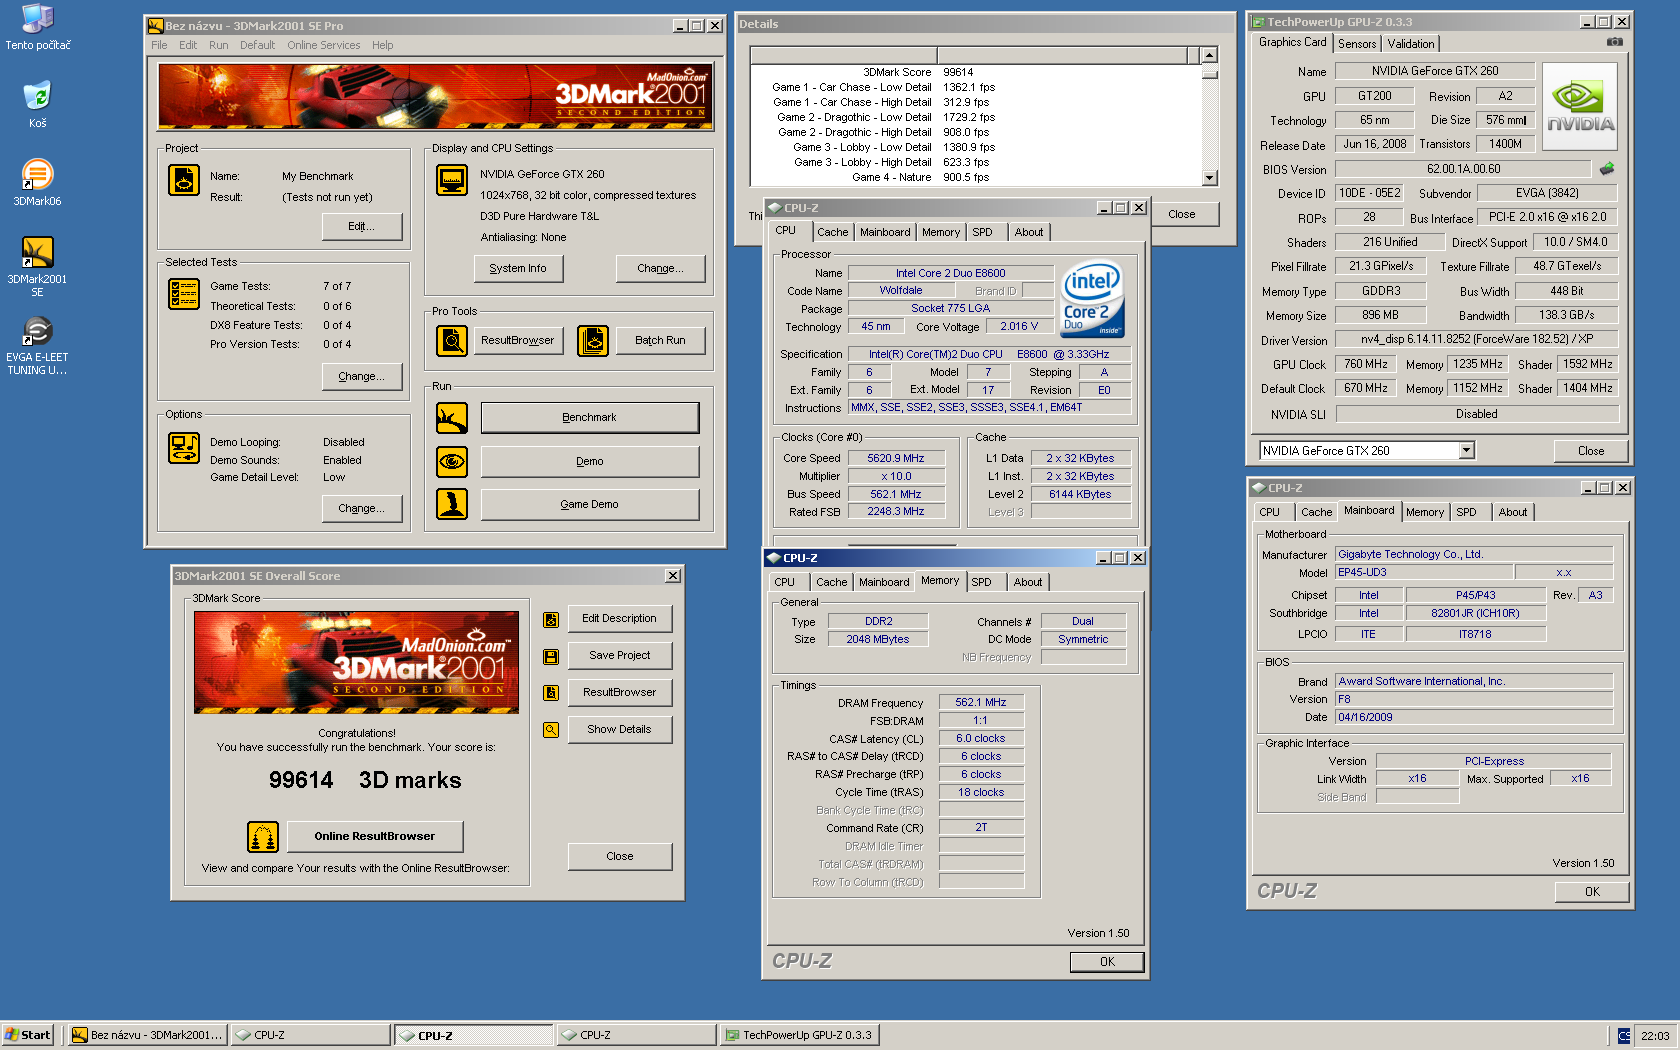Open Online Services menu
Image resolution: width=1680 pixels, height=1050 pixels.
pyautogui.click(x=323, y=45)
